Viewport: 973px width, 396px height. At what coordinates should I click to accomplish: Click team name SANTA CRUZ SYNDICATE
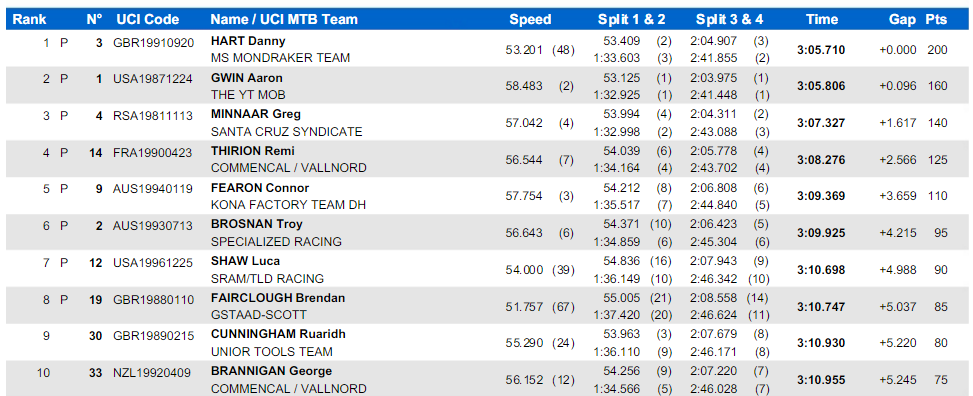(x=287, y=132)
